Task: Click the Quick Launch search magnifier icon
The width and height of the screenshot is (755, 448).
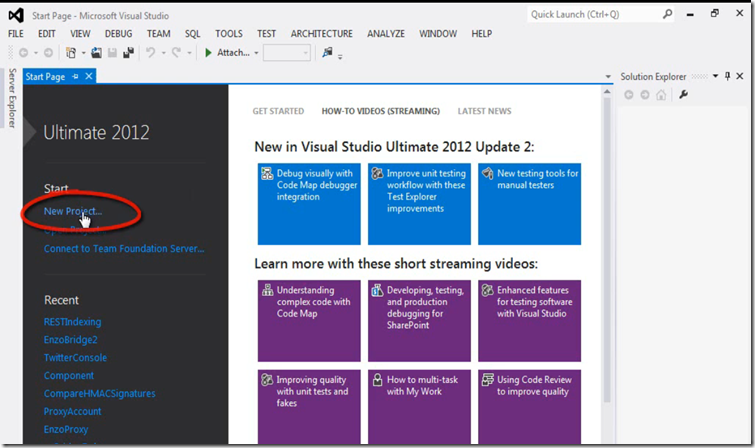Action: [667, 14]
